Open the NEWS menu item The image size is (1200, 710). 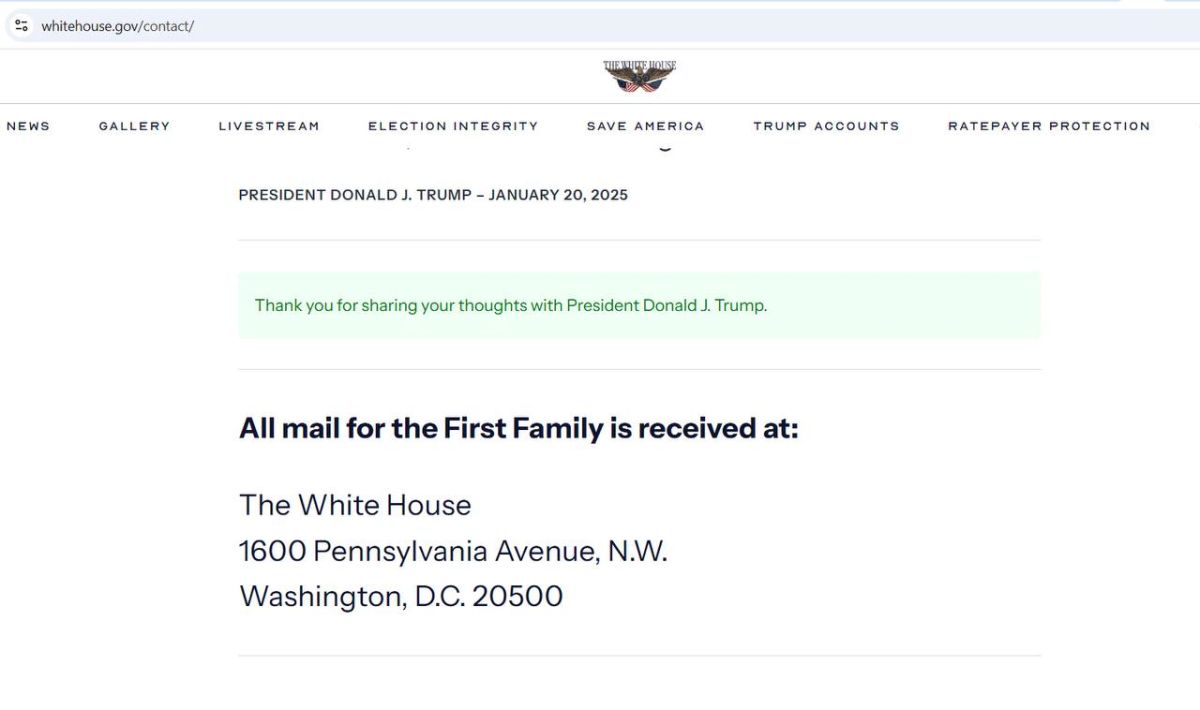[x=28, y=126]
